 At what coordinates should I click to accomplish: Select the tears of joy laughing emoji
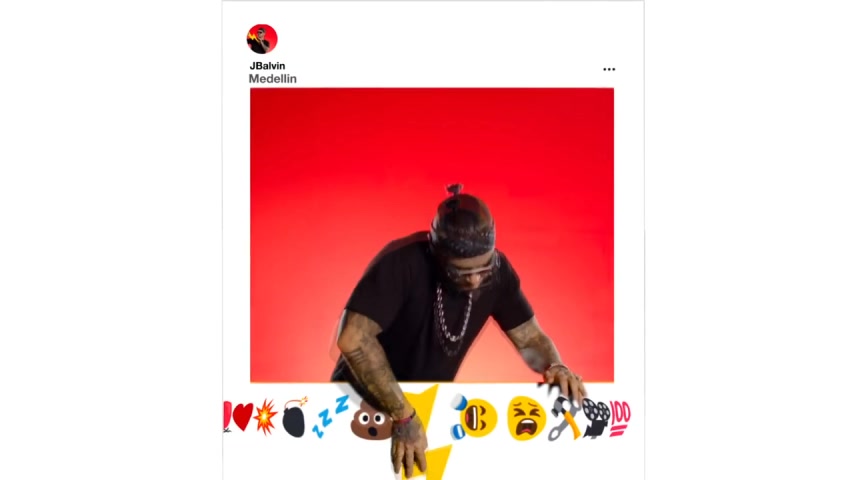tap(474, 417)
